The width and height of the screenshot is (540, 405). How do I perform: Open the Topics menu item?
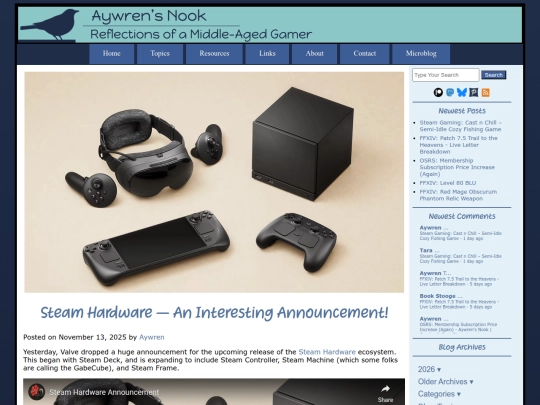[x=160, y=54]
